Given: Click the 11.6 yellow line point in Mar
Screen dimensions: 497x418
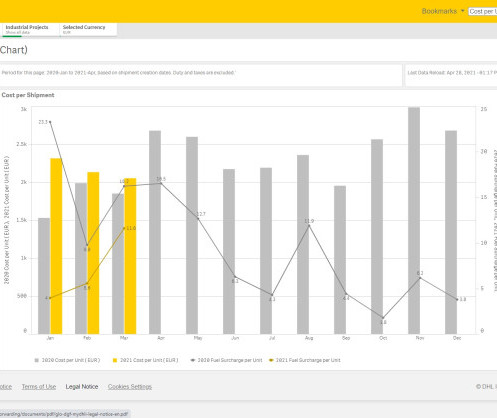Looking at the screenshot, I should (x=124, y=228).
